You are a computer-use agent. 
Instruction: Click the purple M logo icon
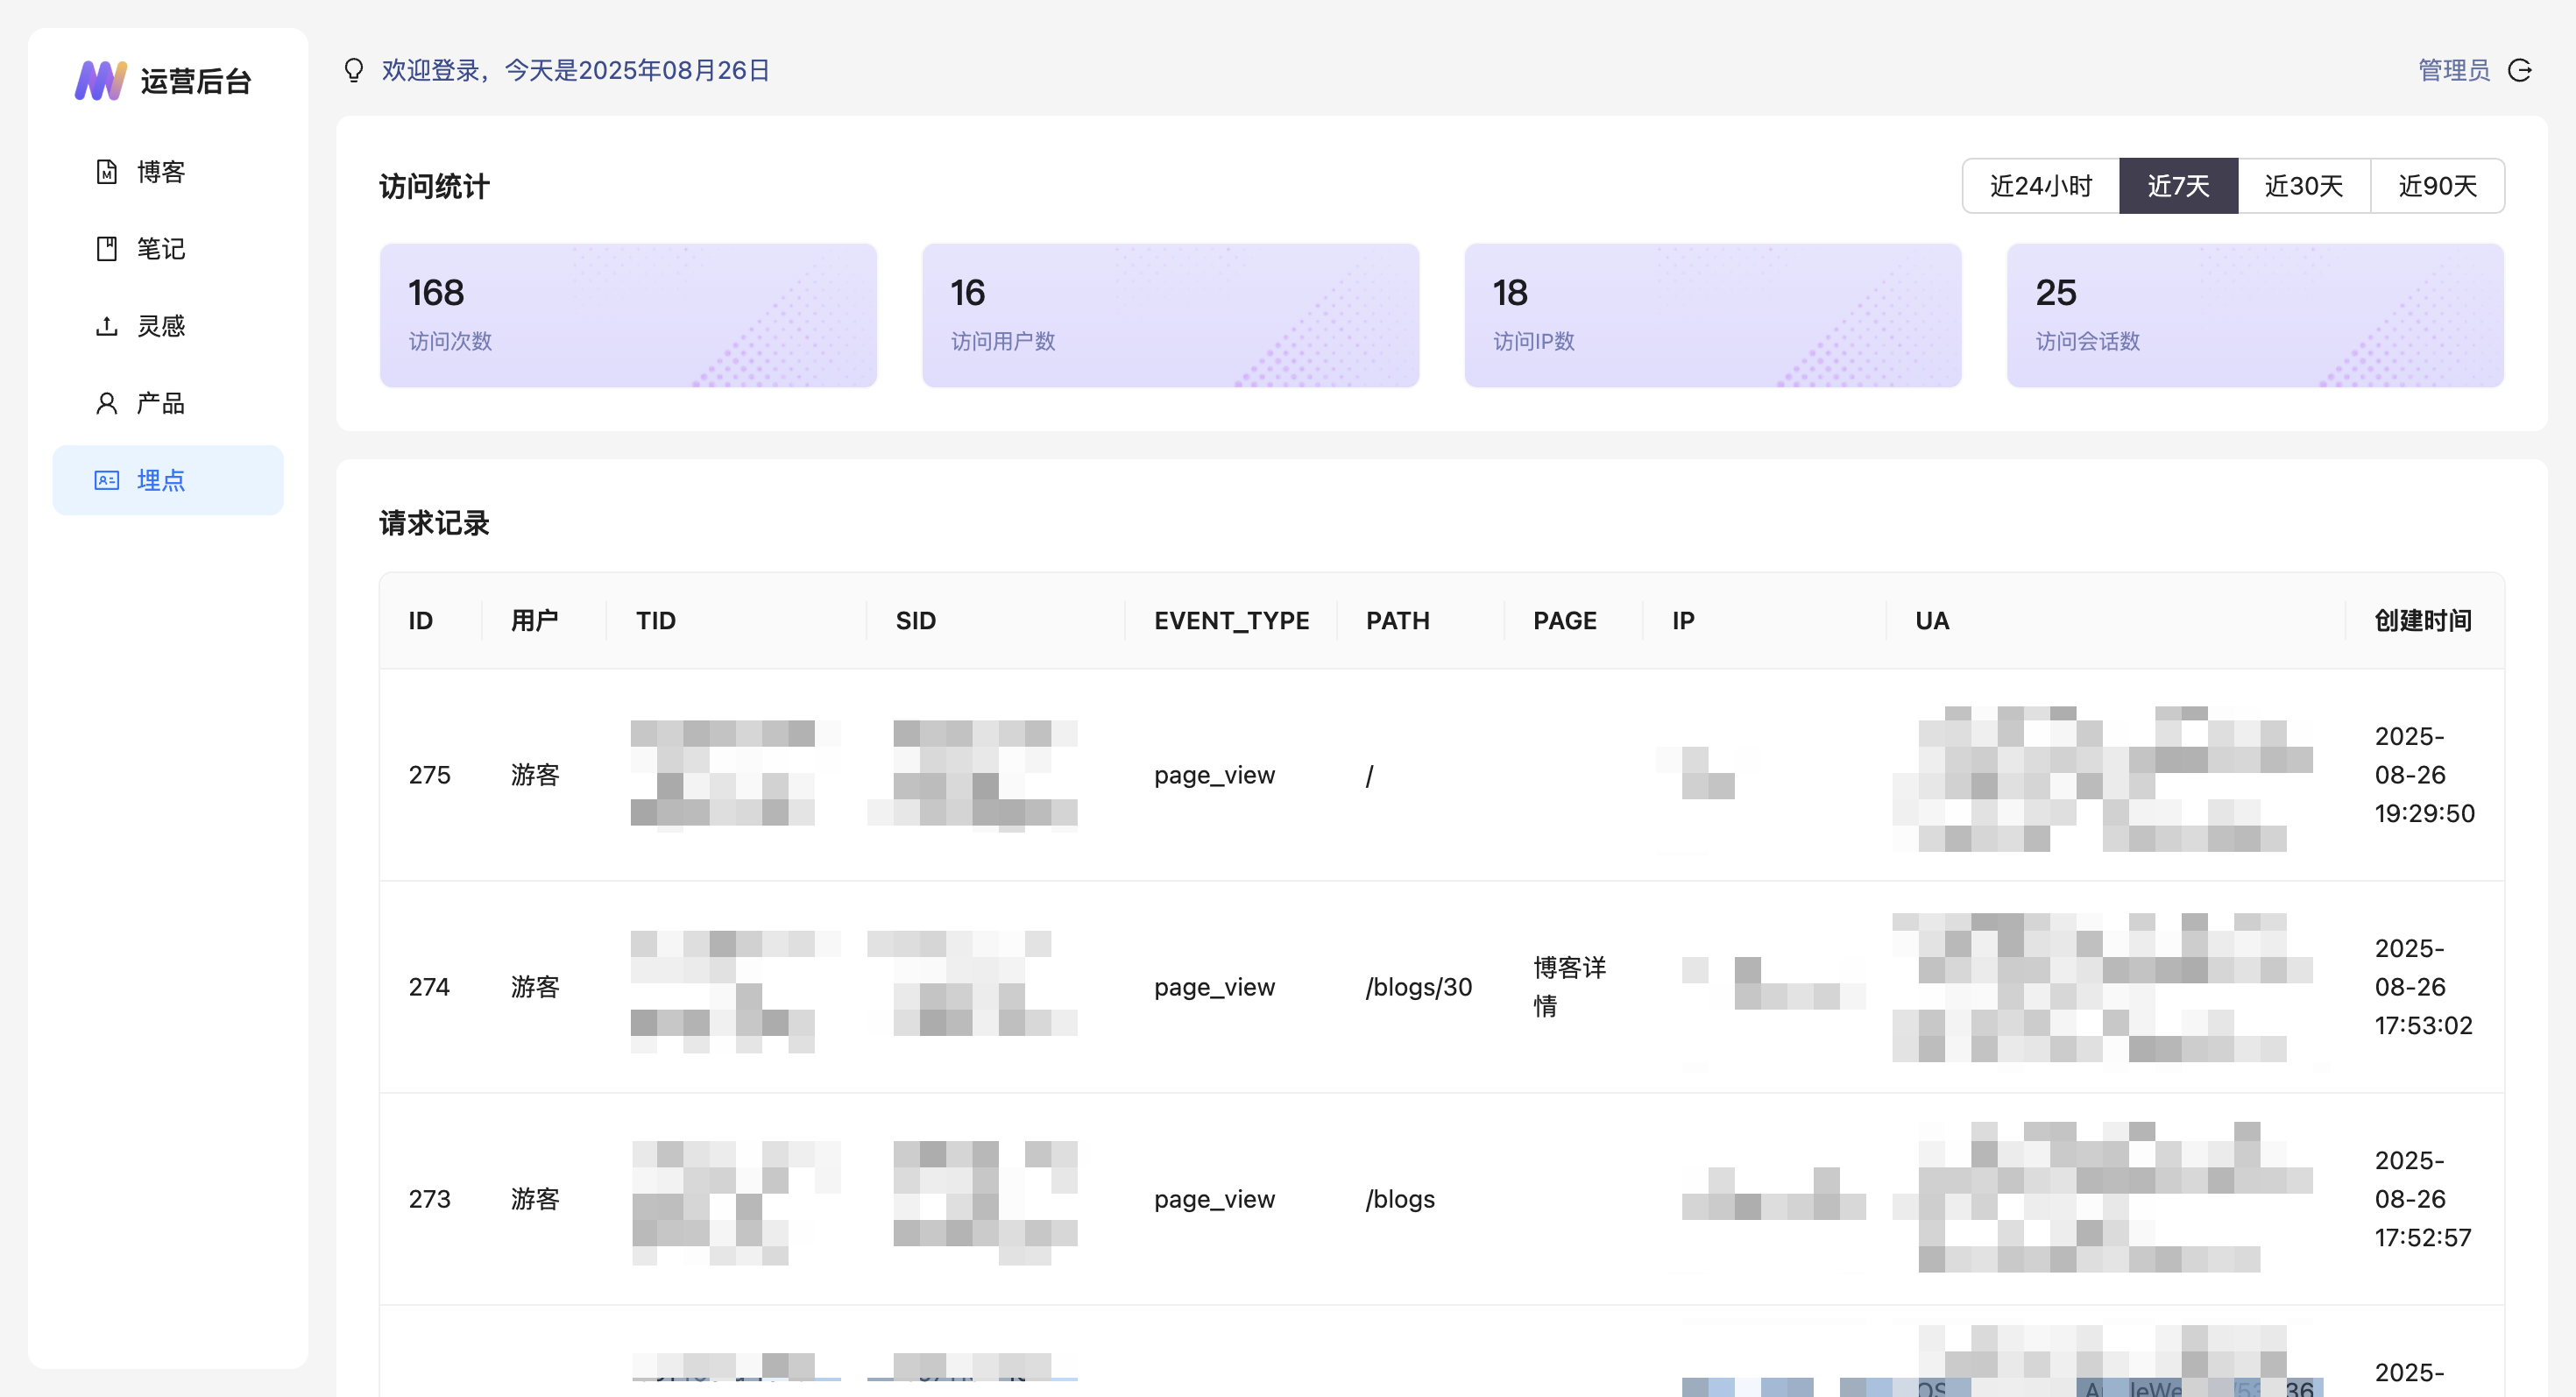(x=100, y=80)
